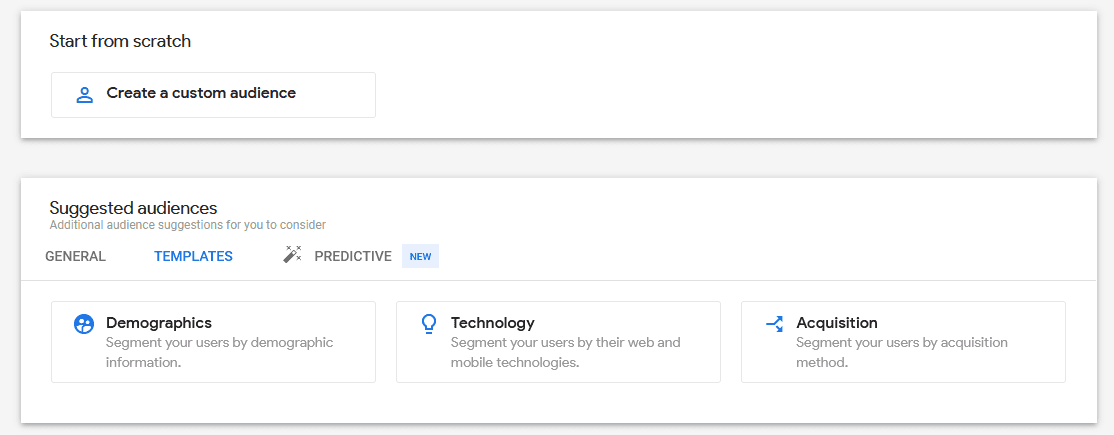This screenshot has height=435, width=1114.
Task: Click the Acquisition branching arrows icon
Action: (x=774, y=324)
